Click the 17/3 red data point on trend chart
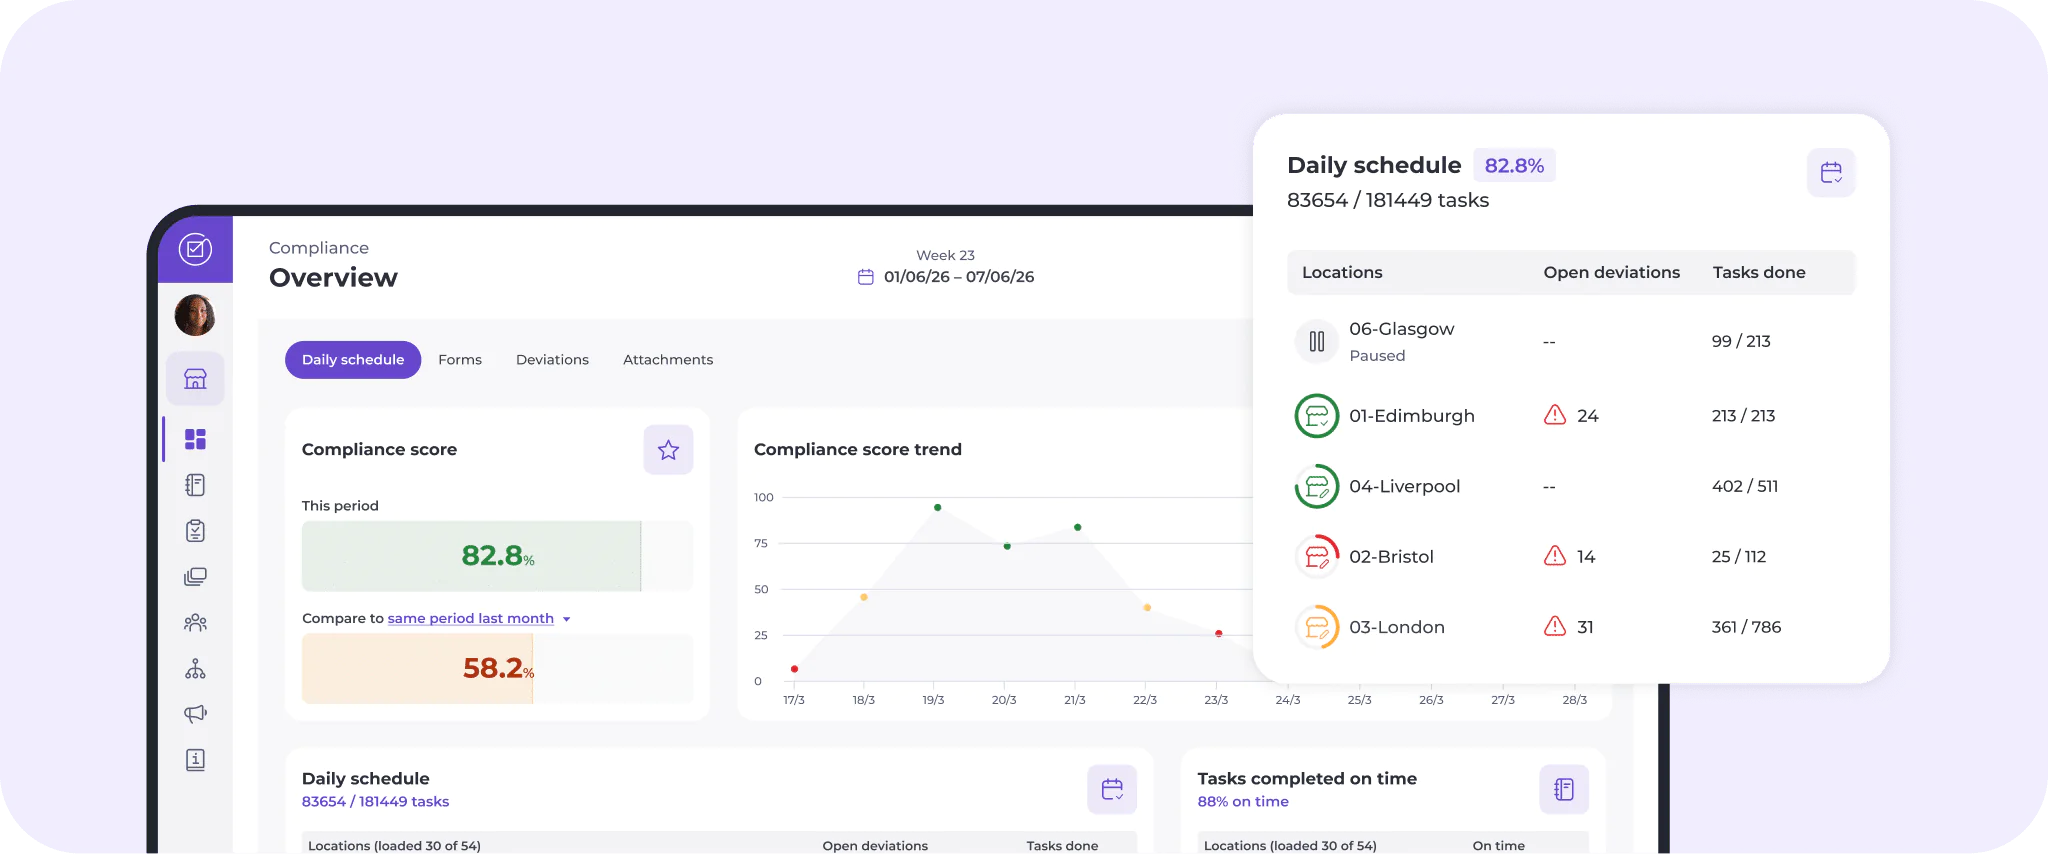 click(794, 669)
